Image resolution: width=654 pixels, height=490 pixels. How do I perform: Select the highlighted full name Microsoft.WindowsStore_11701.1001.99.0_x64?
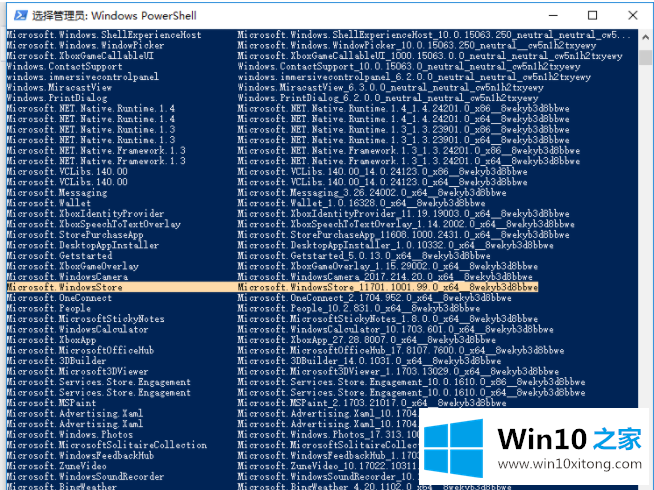coord(388,287)
